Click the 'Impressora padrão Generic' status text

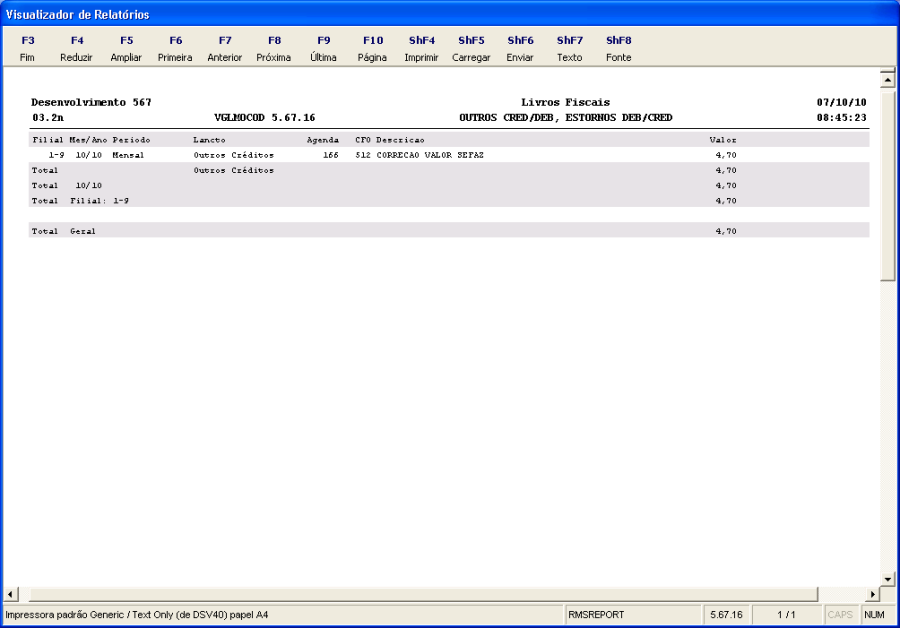[x=137, y=615]
